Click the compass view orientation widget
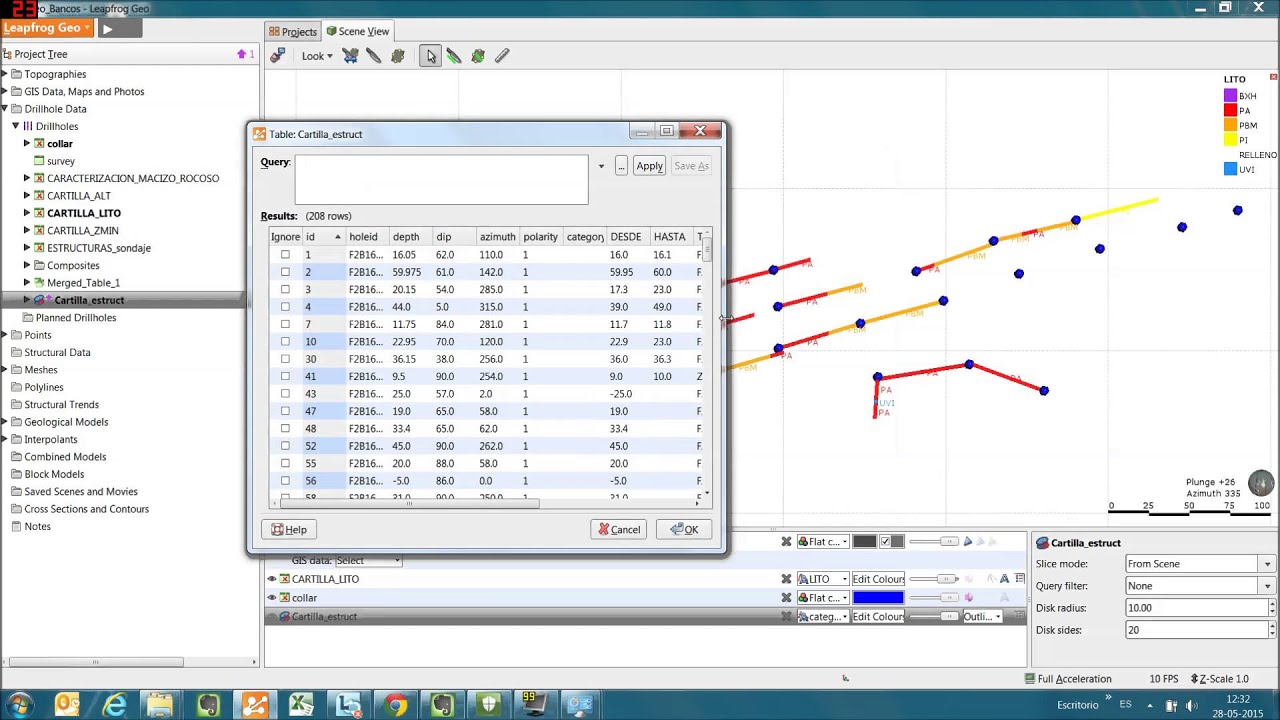 point(1260,482)
